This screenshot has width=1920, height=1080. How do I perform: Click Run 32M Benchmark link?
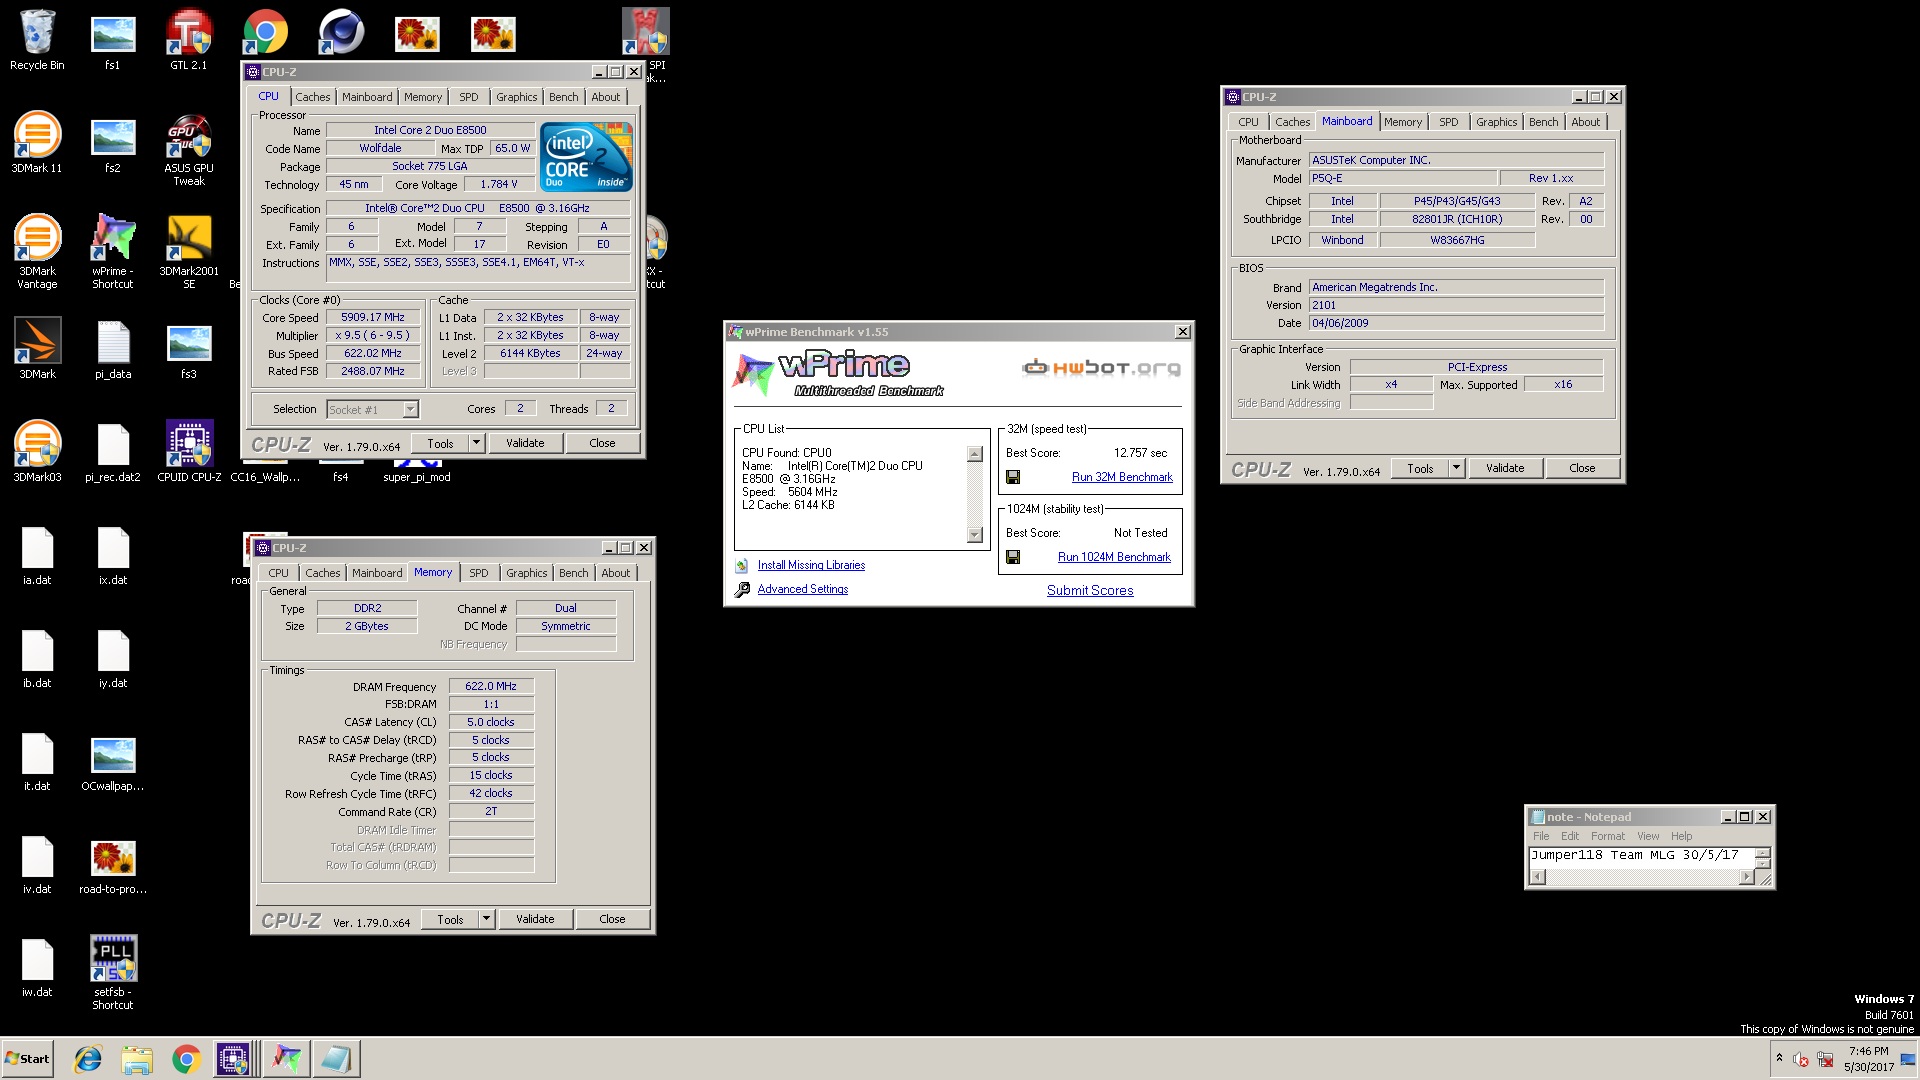pos(1122,478)
